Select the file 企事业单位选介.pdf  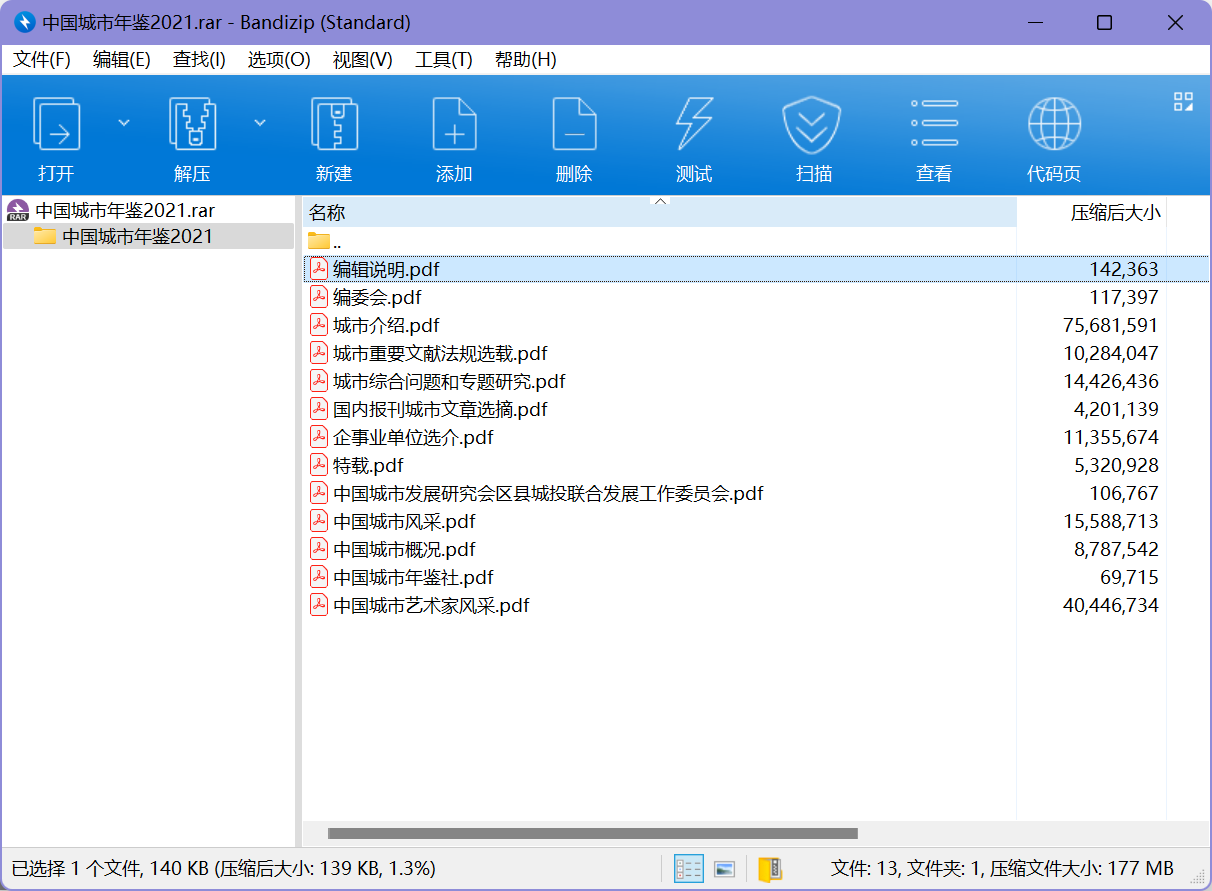pos(413,437)
